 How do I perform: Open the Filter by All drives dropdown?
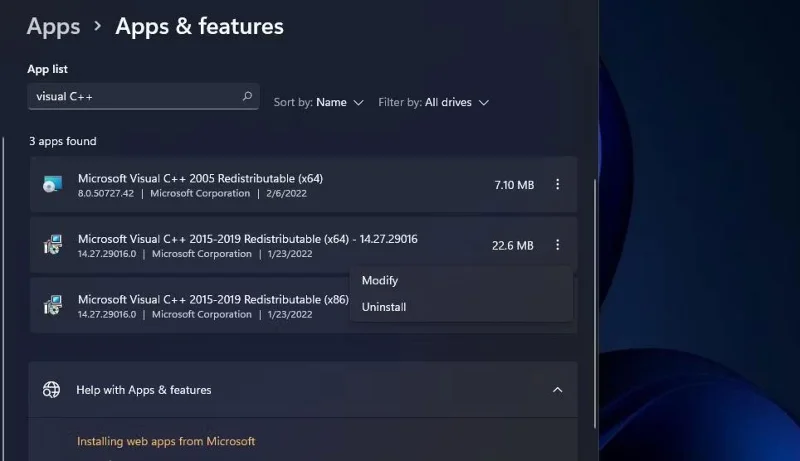coord(434,102)
